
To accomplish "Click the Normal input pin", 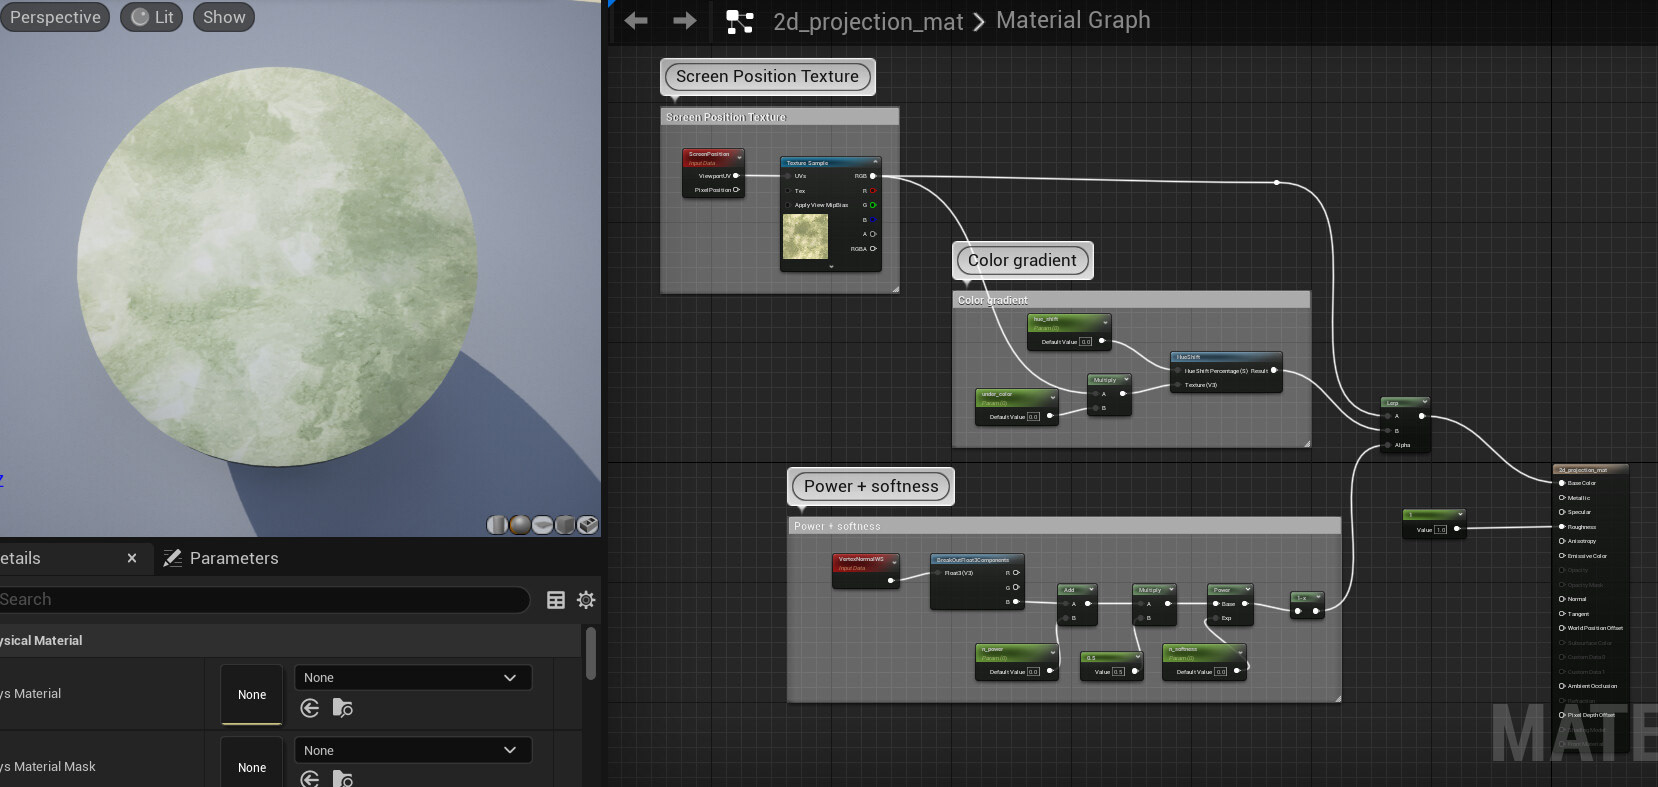I will click(1562, 599).
